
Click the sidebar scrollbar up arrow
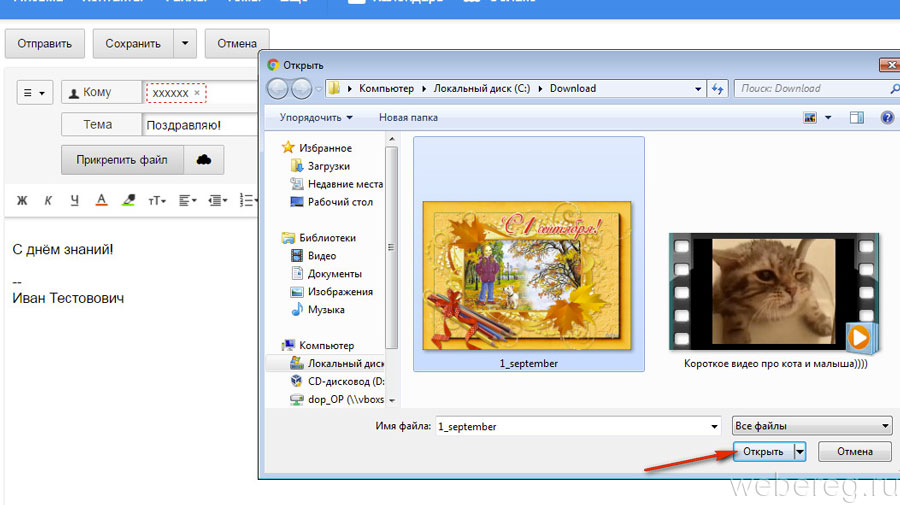[x=392, y=139]
